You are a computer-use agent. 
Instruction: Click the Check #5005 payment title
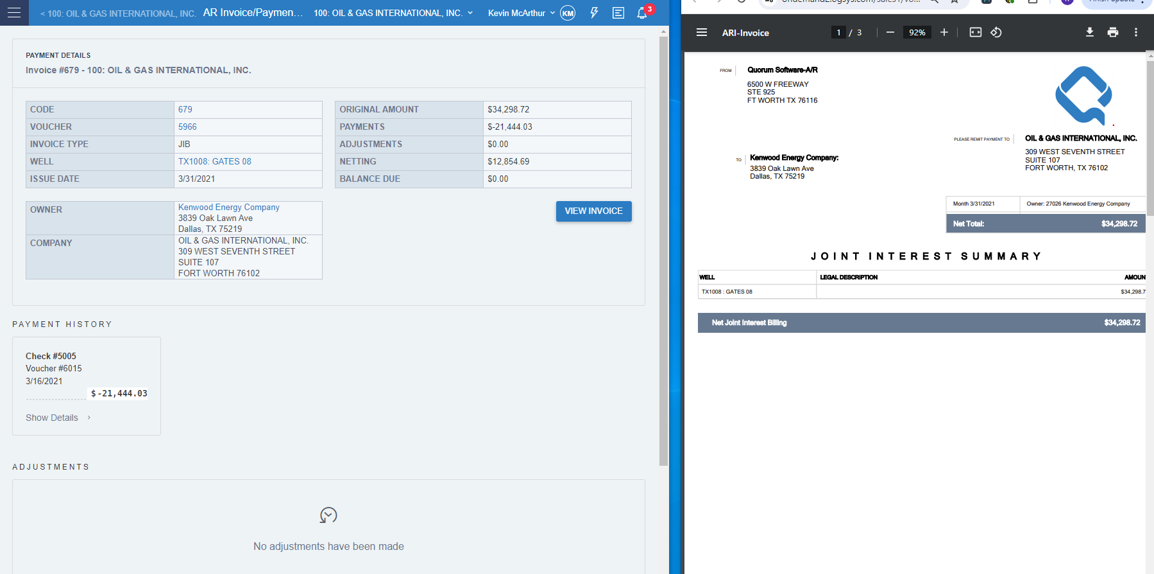(x=51, y=356)
